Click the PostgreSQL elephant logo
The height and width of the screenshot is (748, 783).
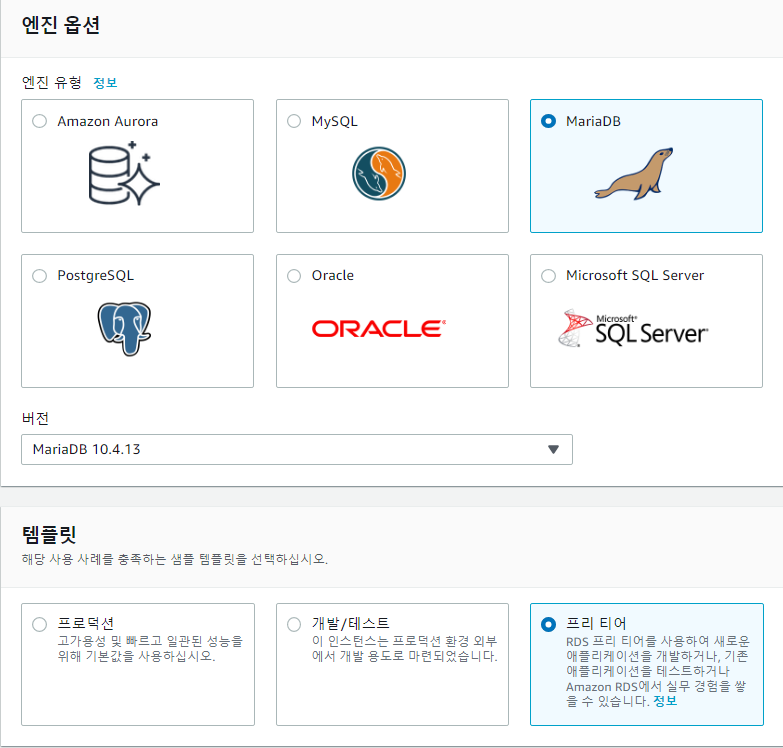click(124, 329)
